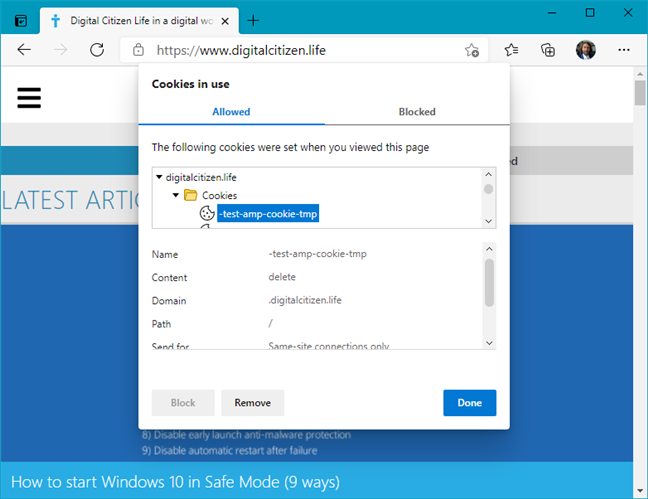Click the 'Cookies in use' heading
This screenshot has width=648, height=499.
191,84
